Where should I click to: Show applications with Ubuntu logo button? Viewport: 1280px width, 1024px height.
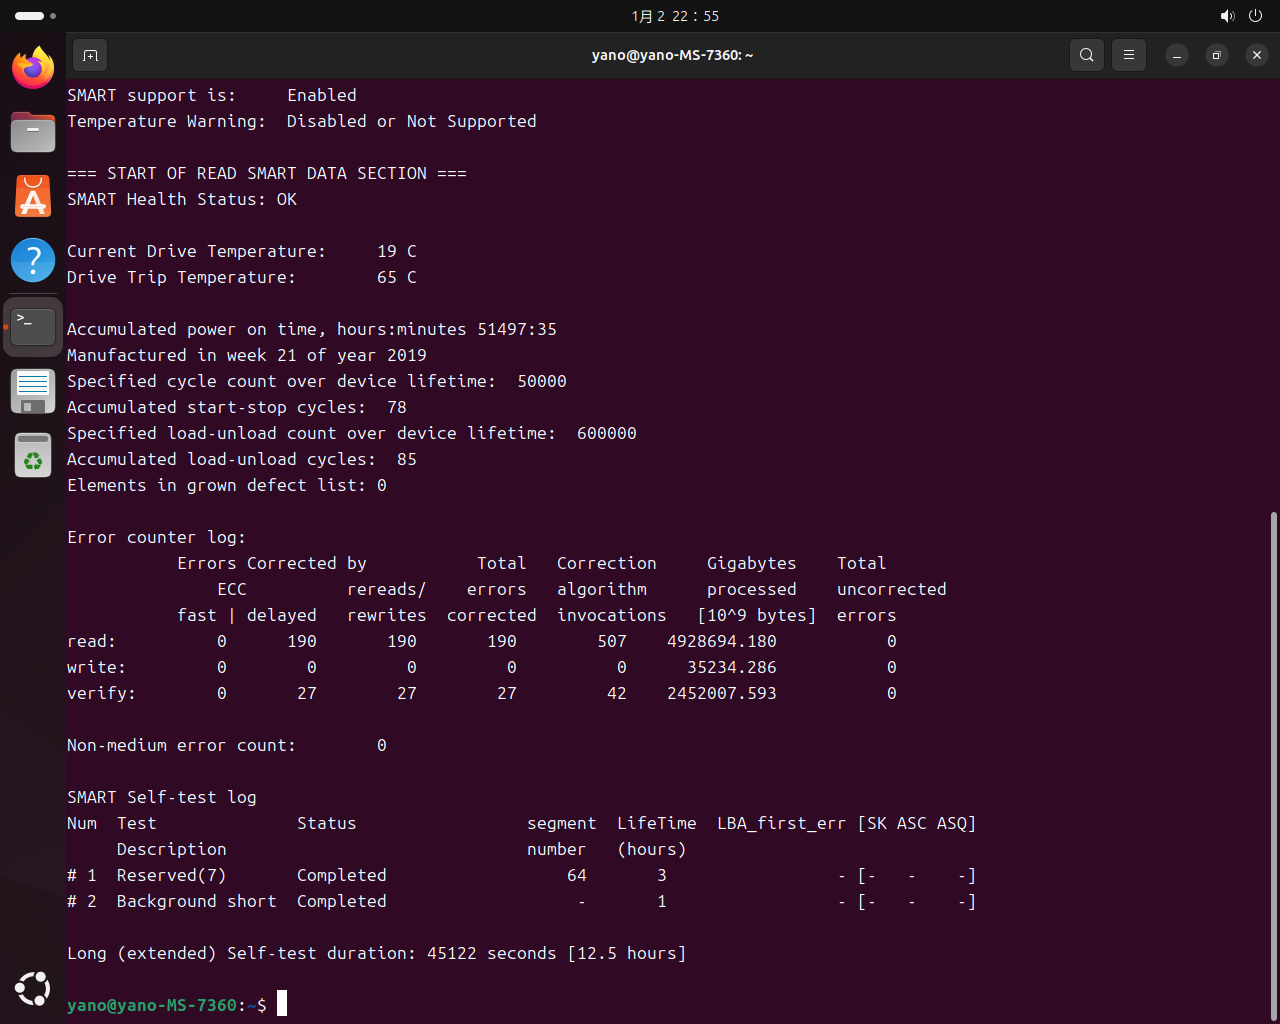click(x=33, y=989)
